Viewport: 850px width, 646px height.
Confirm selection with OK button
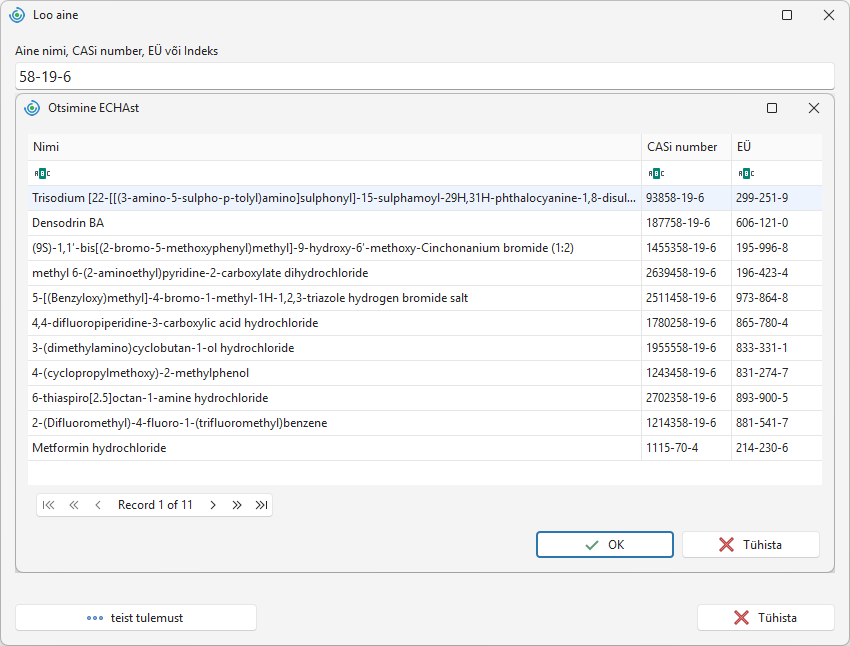click(605, 545)
